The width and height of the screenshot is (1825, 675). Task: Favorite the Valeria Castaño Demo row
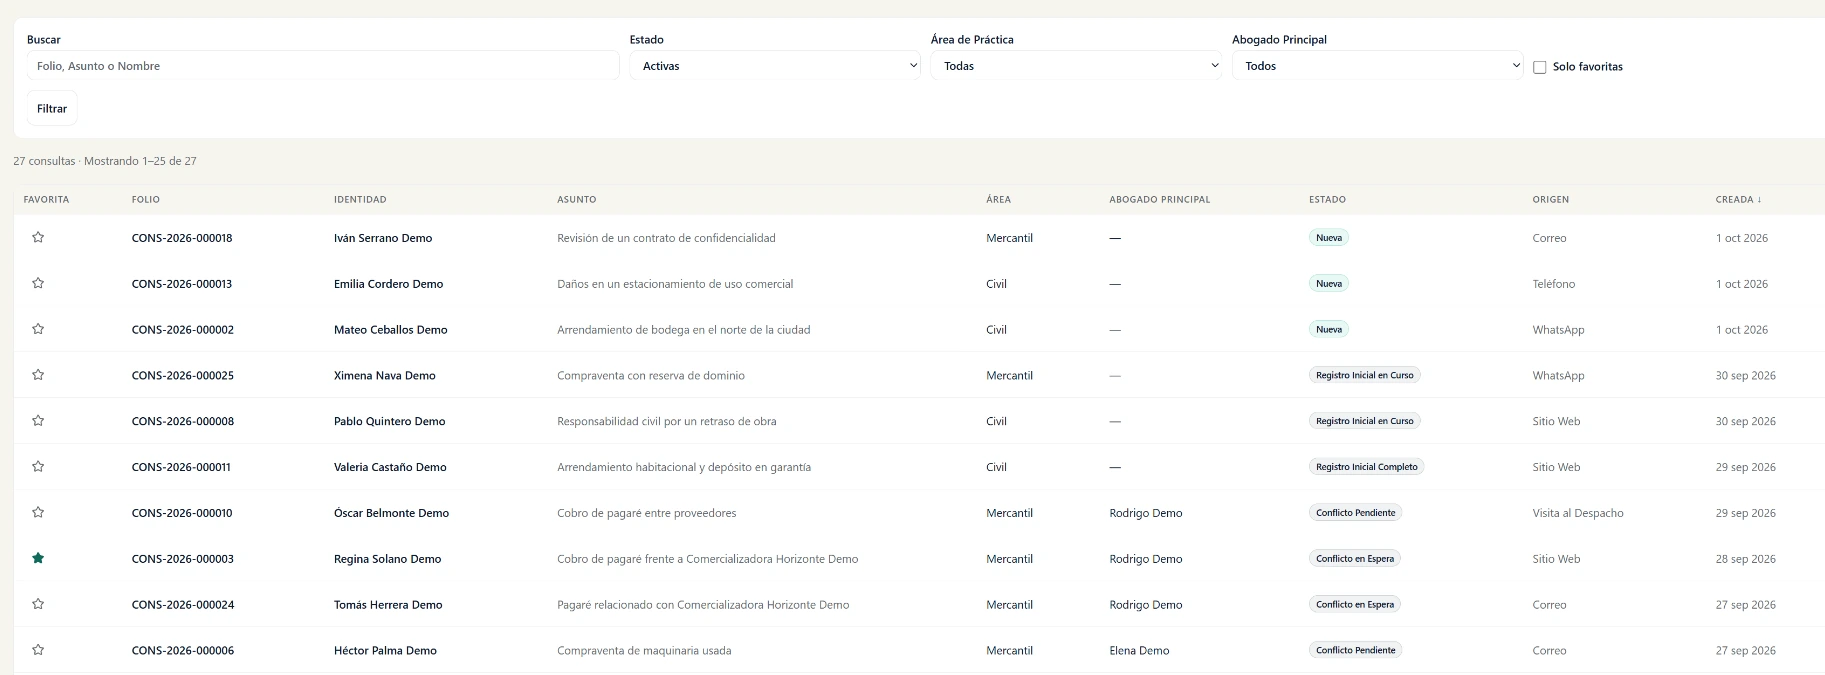click(38, 467)
